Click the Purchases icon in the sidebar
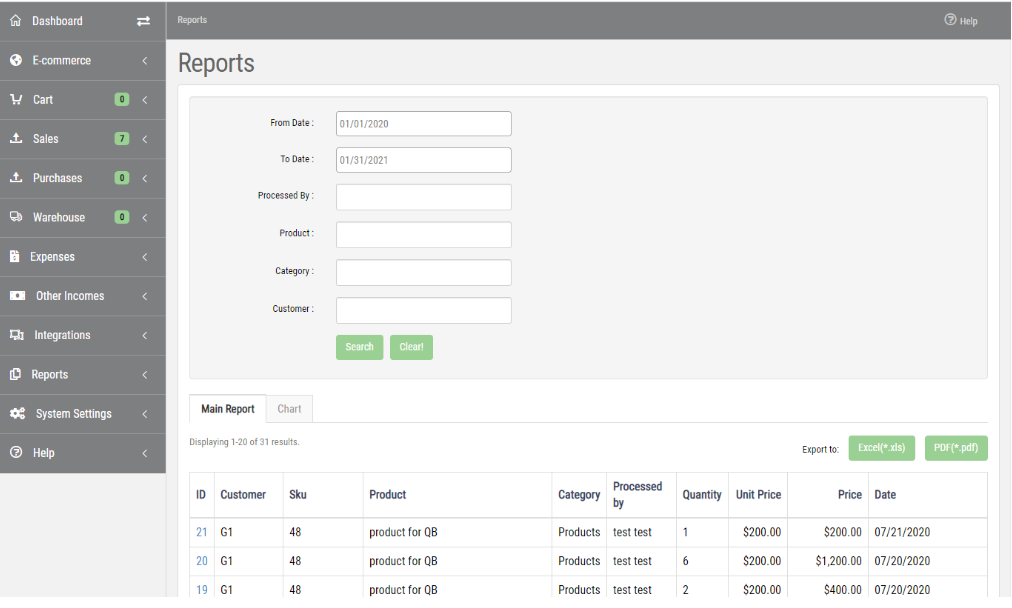The width and height of the screenshot is (1012, 608). pyautogui.click(x=15, y=178)
